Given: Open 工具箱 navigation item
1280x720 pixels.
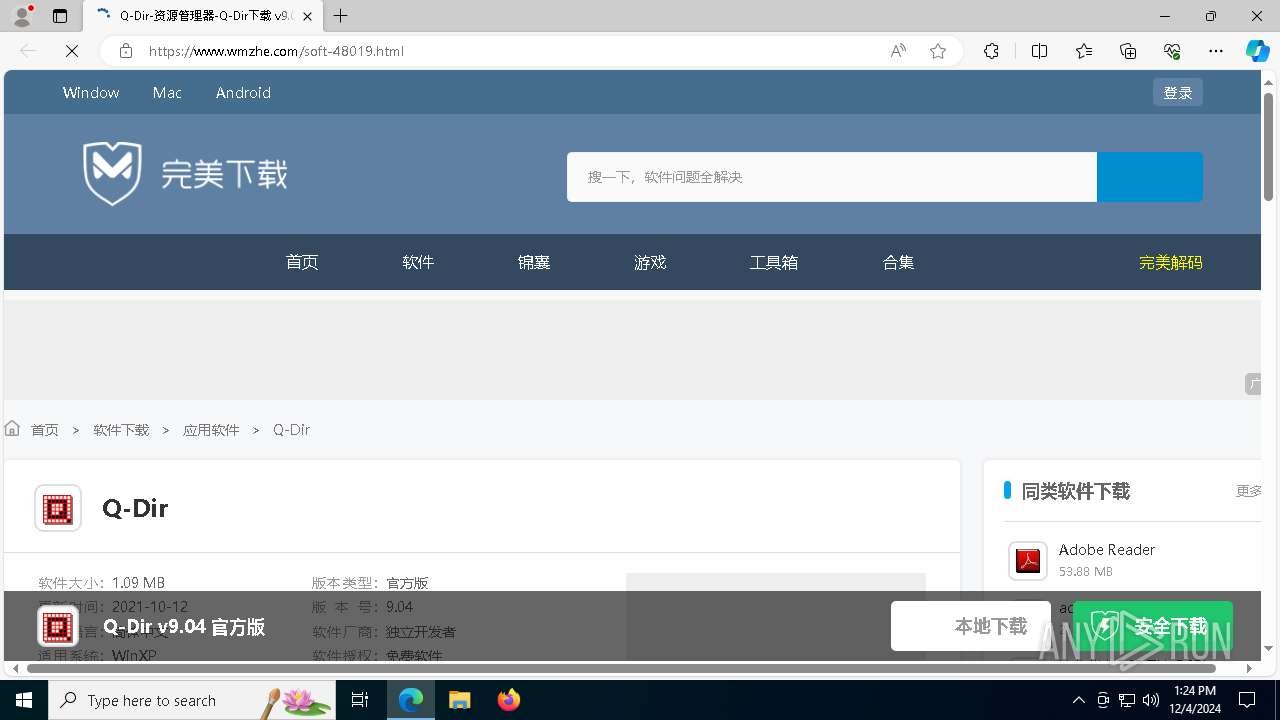Looking at the screenshot, I should (774, 262).
